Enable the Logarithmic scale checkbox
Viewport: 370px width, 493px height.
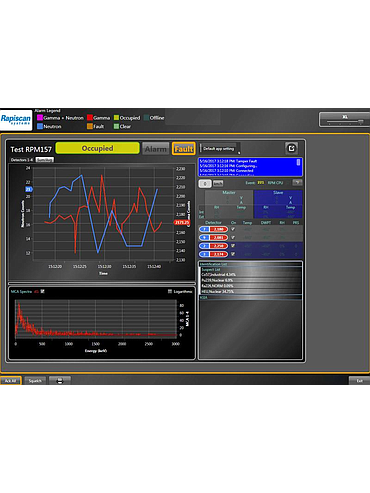[x=170, y=292]
